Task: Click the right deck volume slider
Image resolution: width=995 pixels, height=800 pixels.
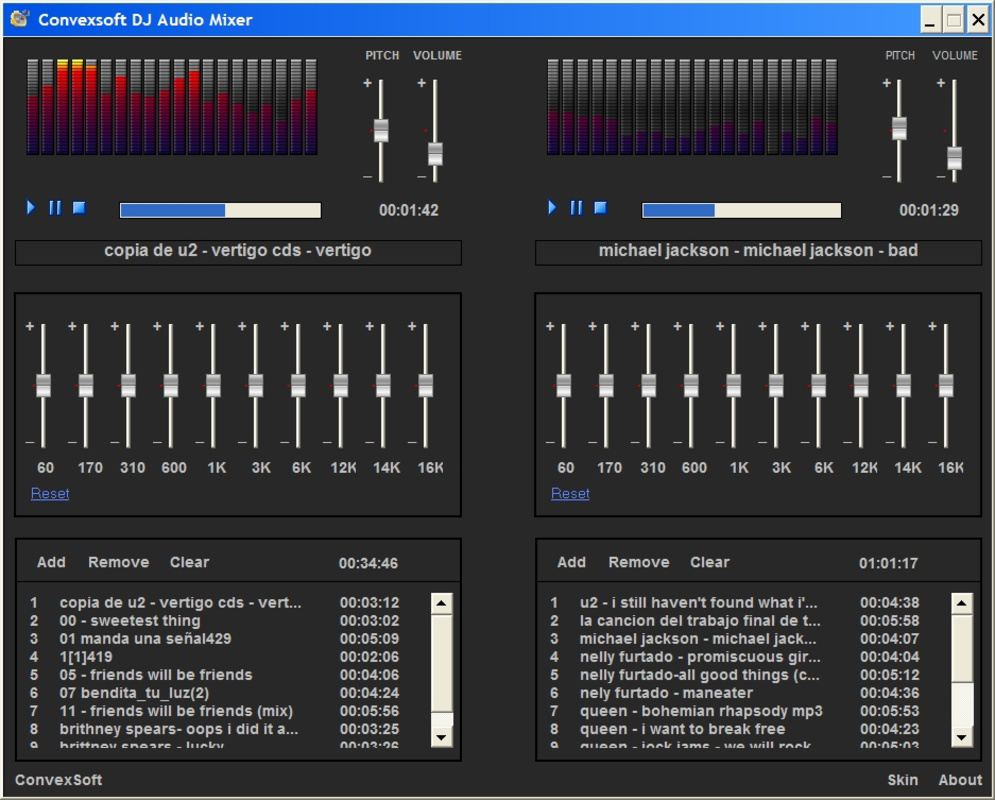Action: tap(954, 158)
